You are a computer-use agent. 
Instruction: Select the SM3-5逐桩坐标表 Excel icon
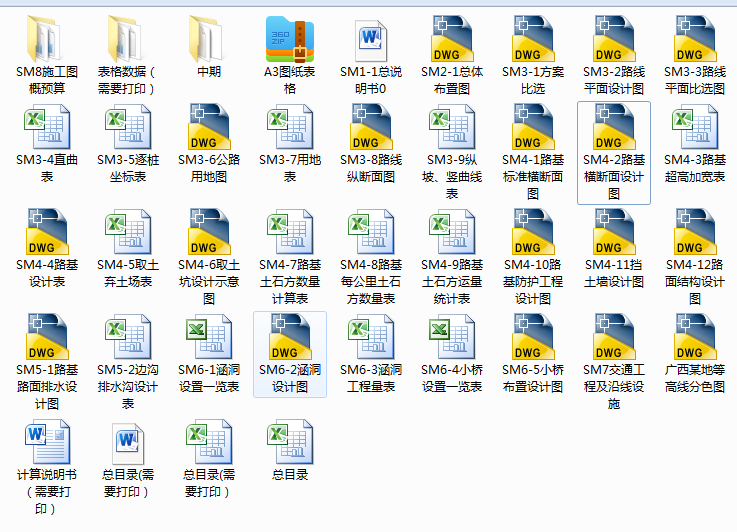pyautogui.click(x=127, y=127)
